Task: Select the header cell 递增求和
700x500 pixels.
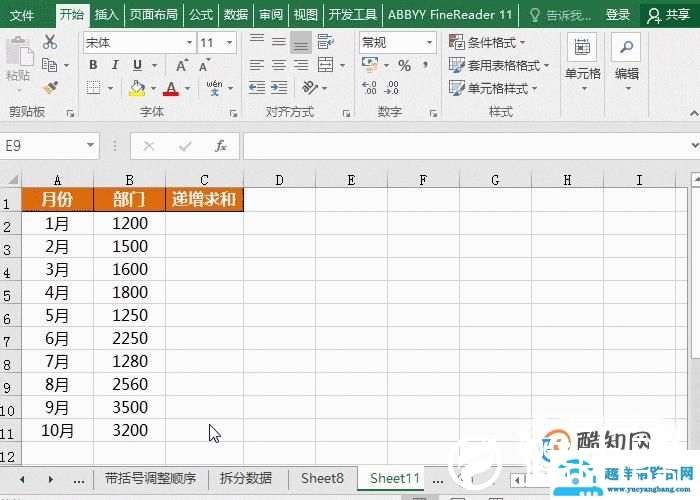Action: 204,199
